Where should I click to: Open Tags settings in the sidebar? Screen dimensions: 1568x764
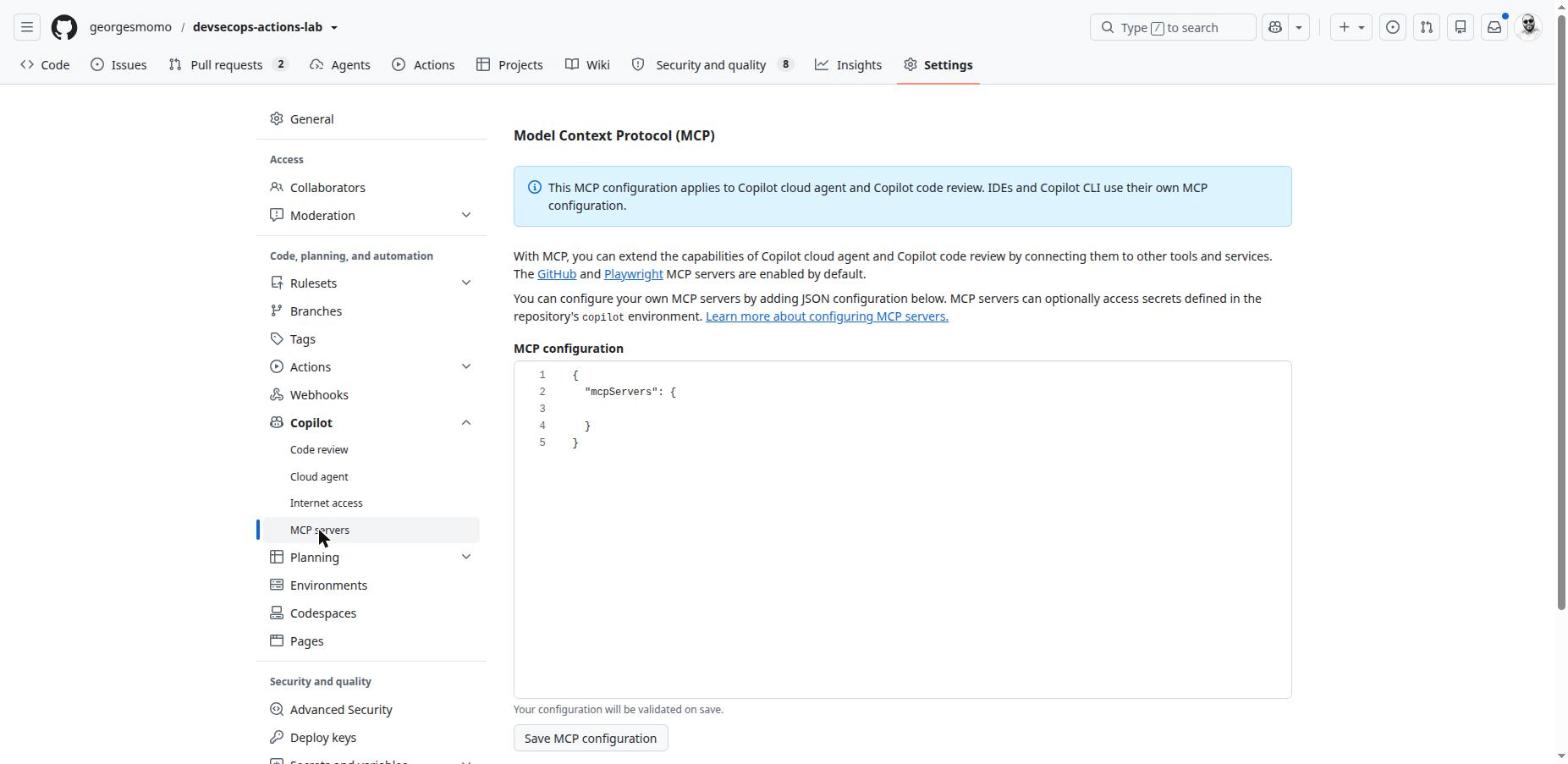tap(302, 339)
